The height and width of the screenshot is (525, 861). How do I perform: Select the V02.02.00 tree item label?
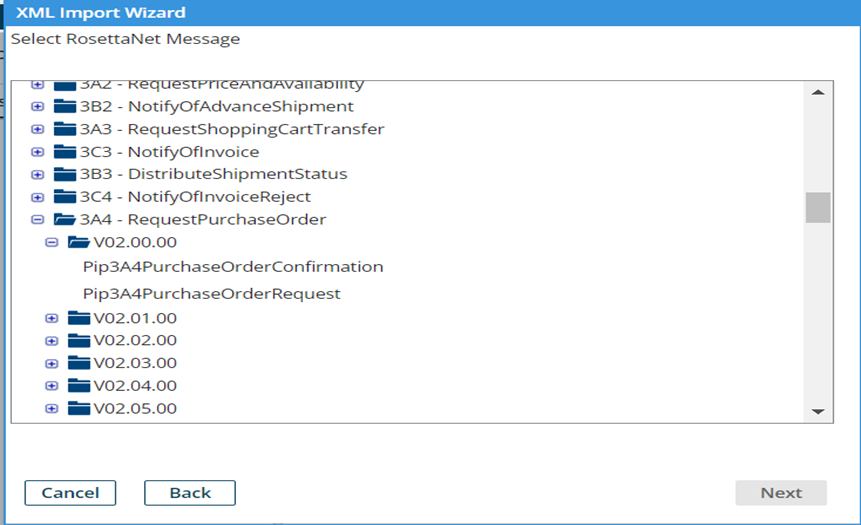point(135,341)
